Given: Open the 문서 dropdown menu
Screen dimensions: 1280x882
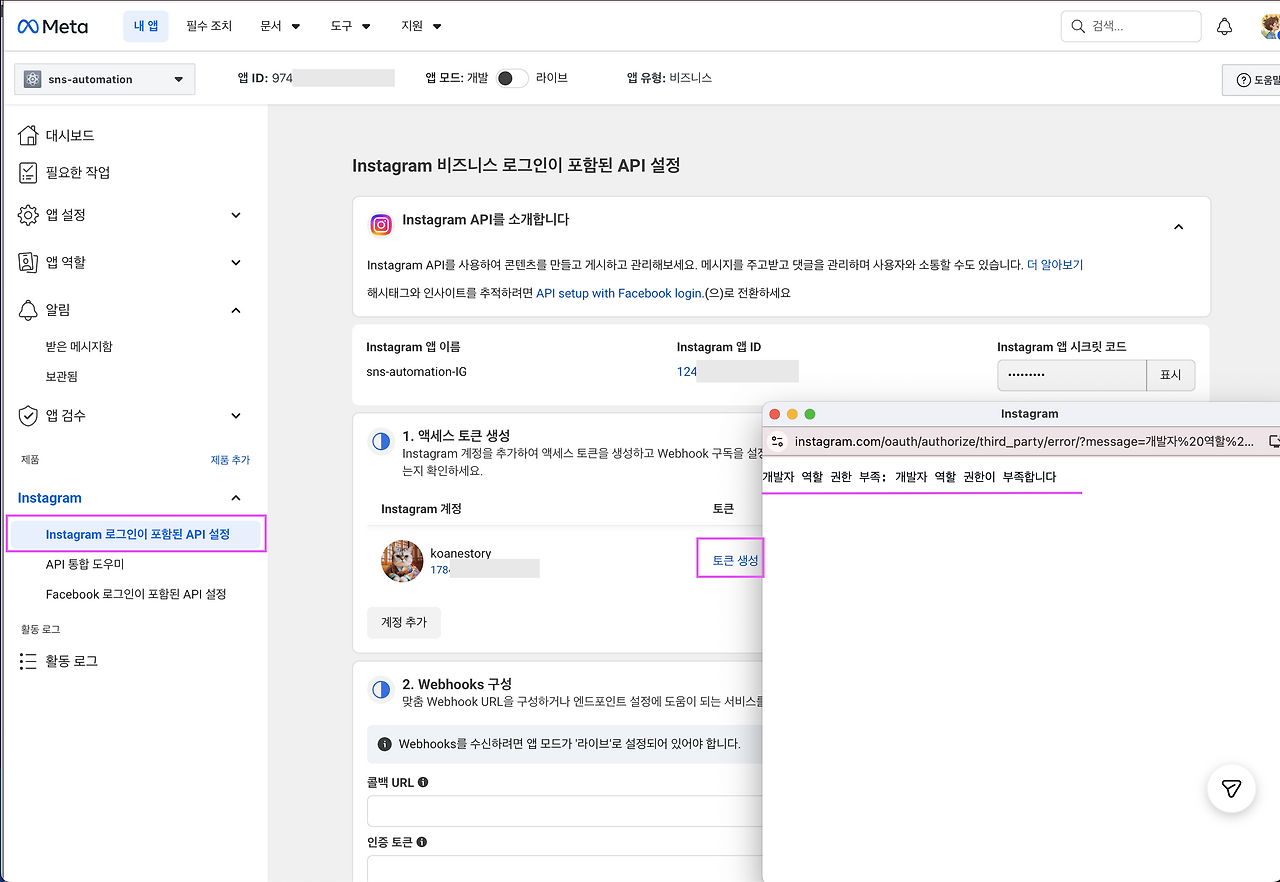Looking at the screenshot, I should tap(280, 26).
